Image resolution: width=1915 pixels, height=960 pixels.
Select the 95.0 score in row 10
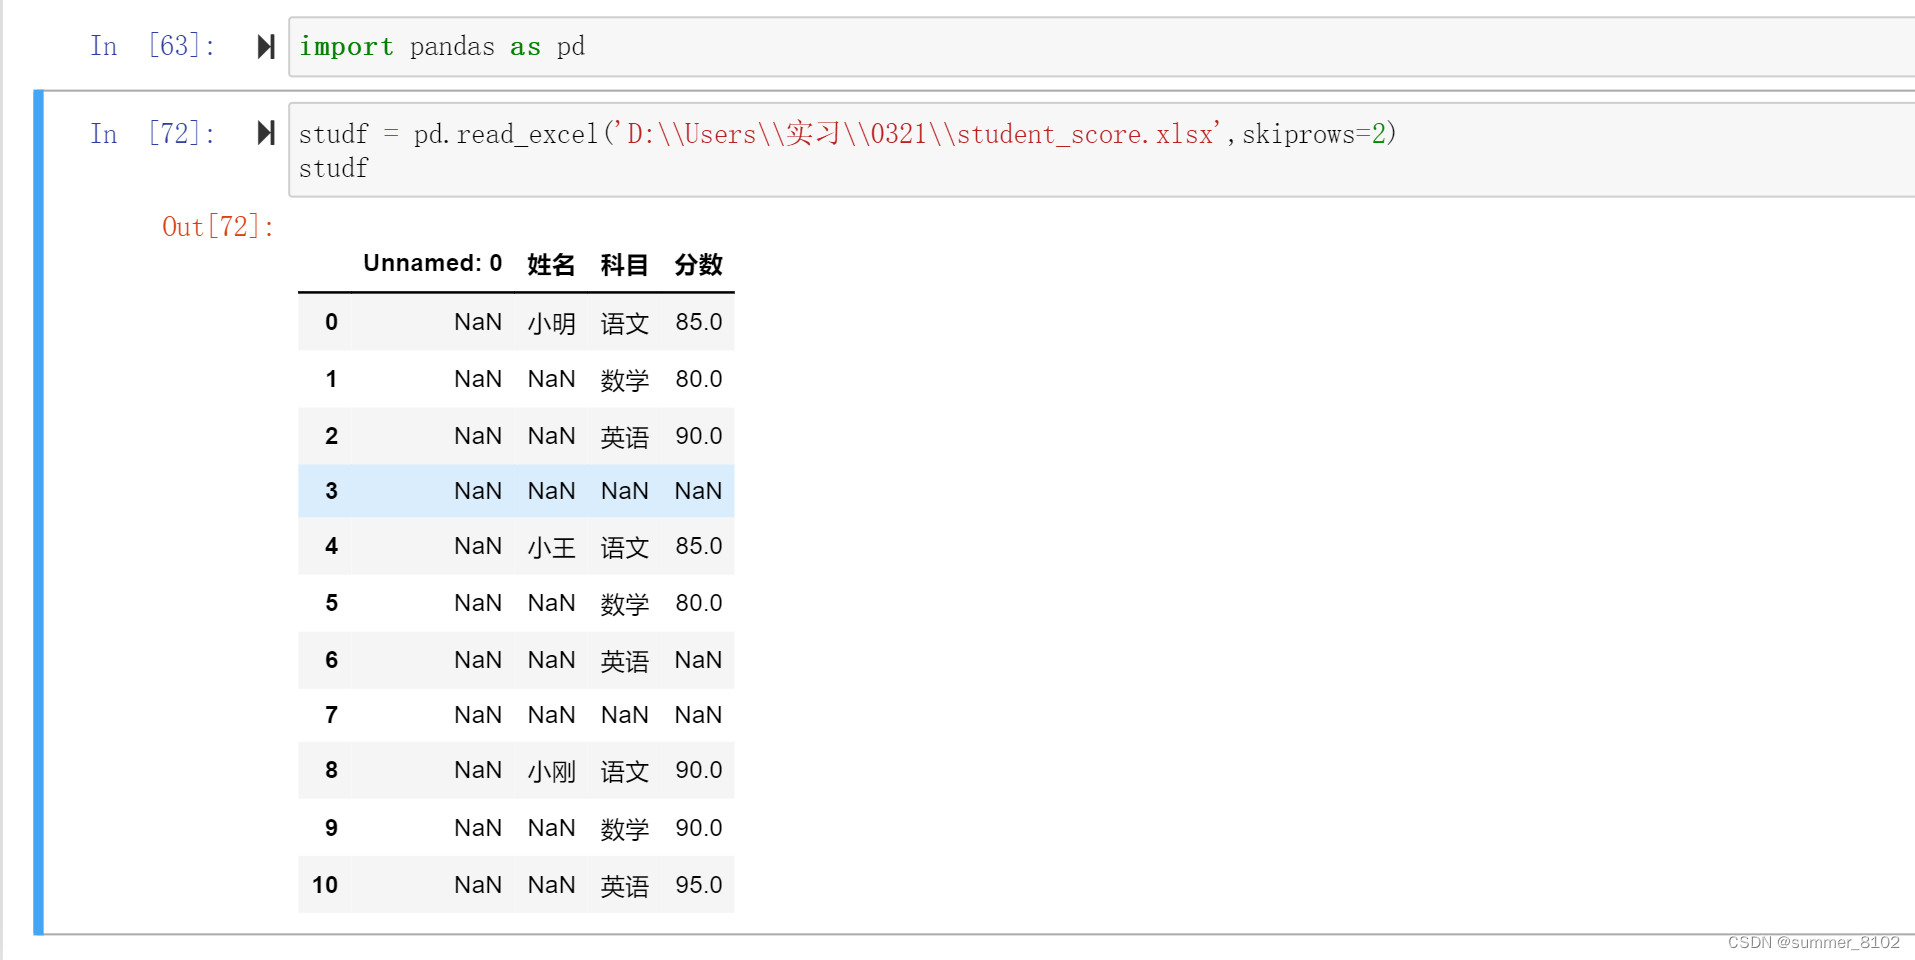[x=698, y=885]
